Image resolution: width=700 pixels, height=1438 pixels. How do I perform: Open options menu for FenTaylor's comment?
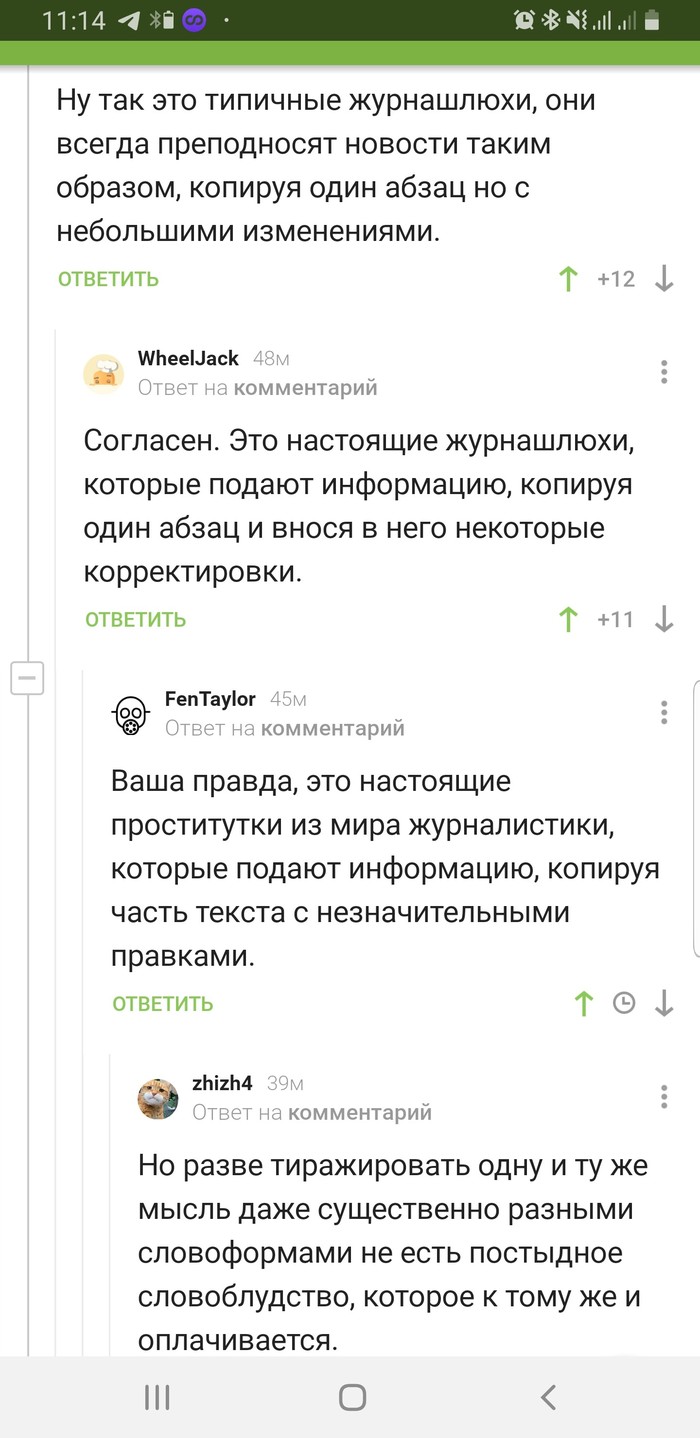[x=664, y=712]
